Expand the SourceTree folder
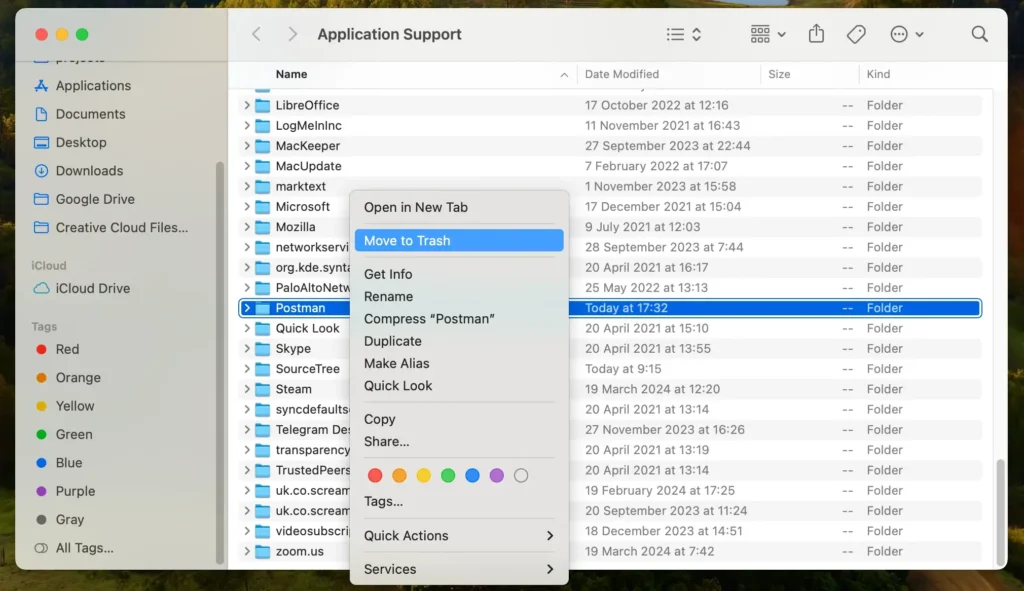Screen dimensions: 1024x591 coord(247,369)
